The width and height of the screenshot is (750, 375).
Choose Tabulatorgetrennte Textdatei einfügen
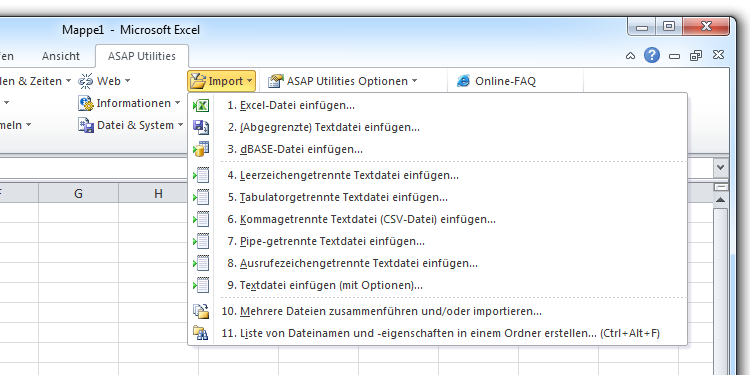pos(439,198)
